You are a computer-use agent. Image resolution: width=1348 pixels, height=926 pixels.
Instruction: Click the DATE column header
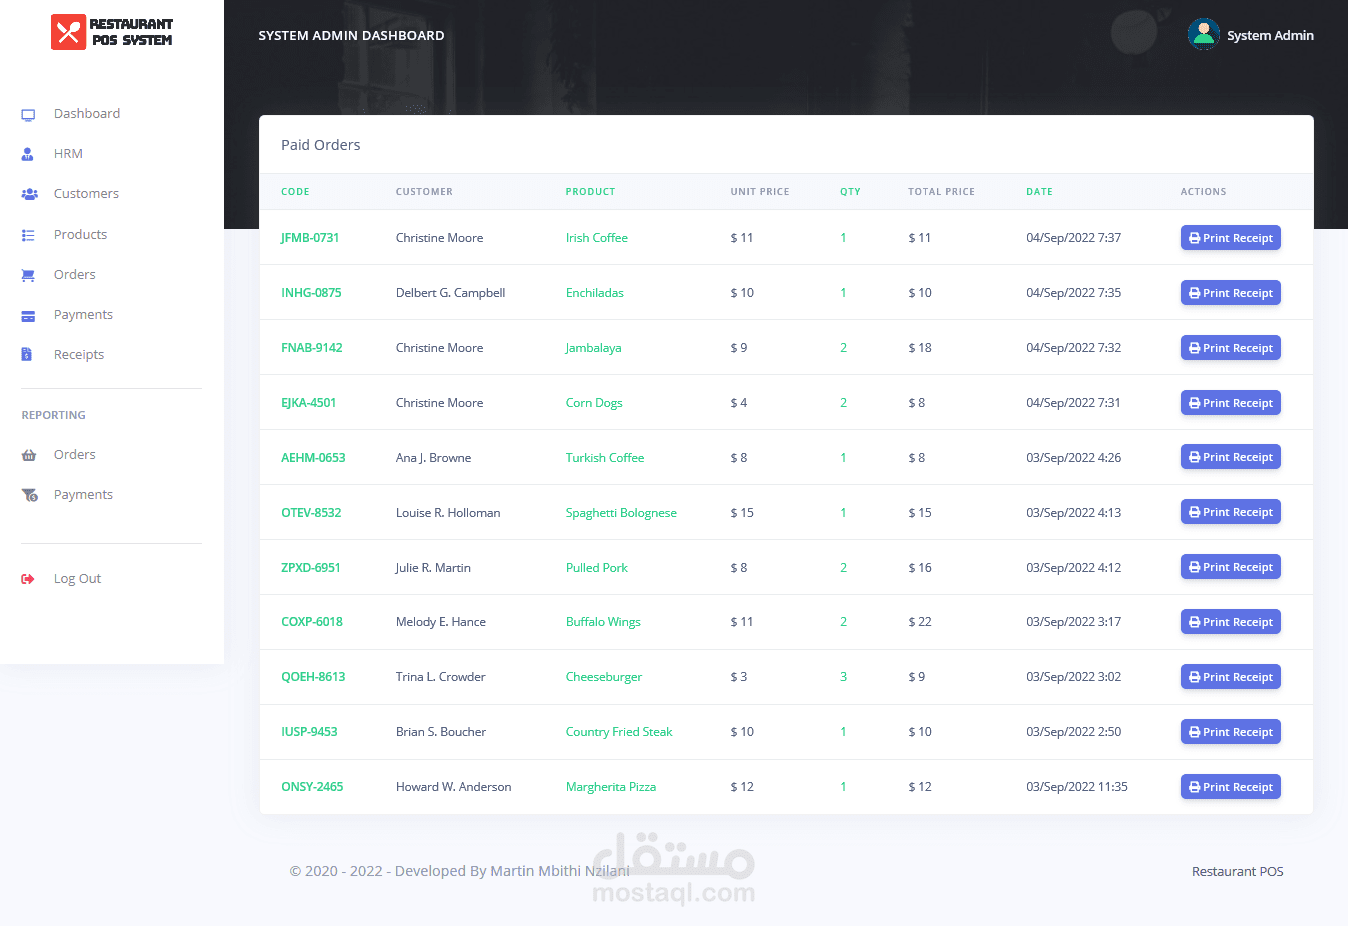[1039, 191]
